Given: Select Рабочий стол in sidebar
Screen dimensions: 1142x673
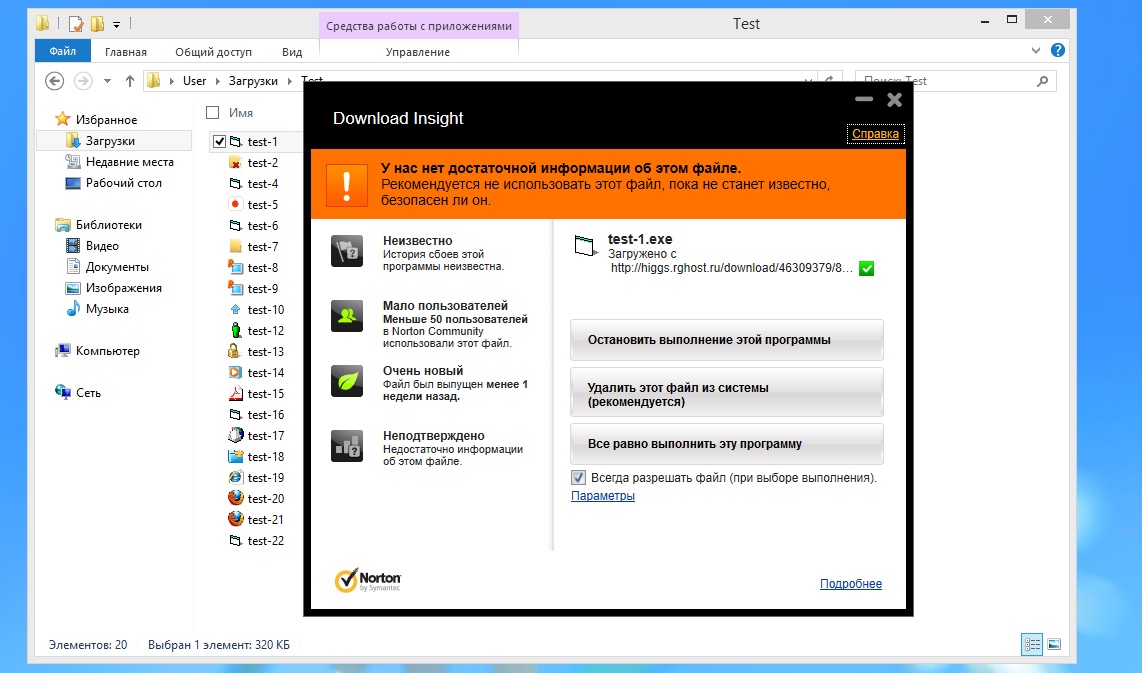Looking at the screenshot, I should click(x=124, y=183).
